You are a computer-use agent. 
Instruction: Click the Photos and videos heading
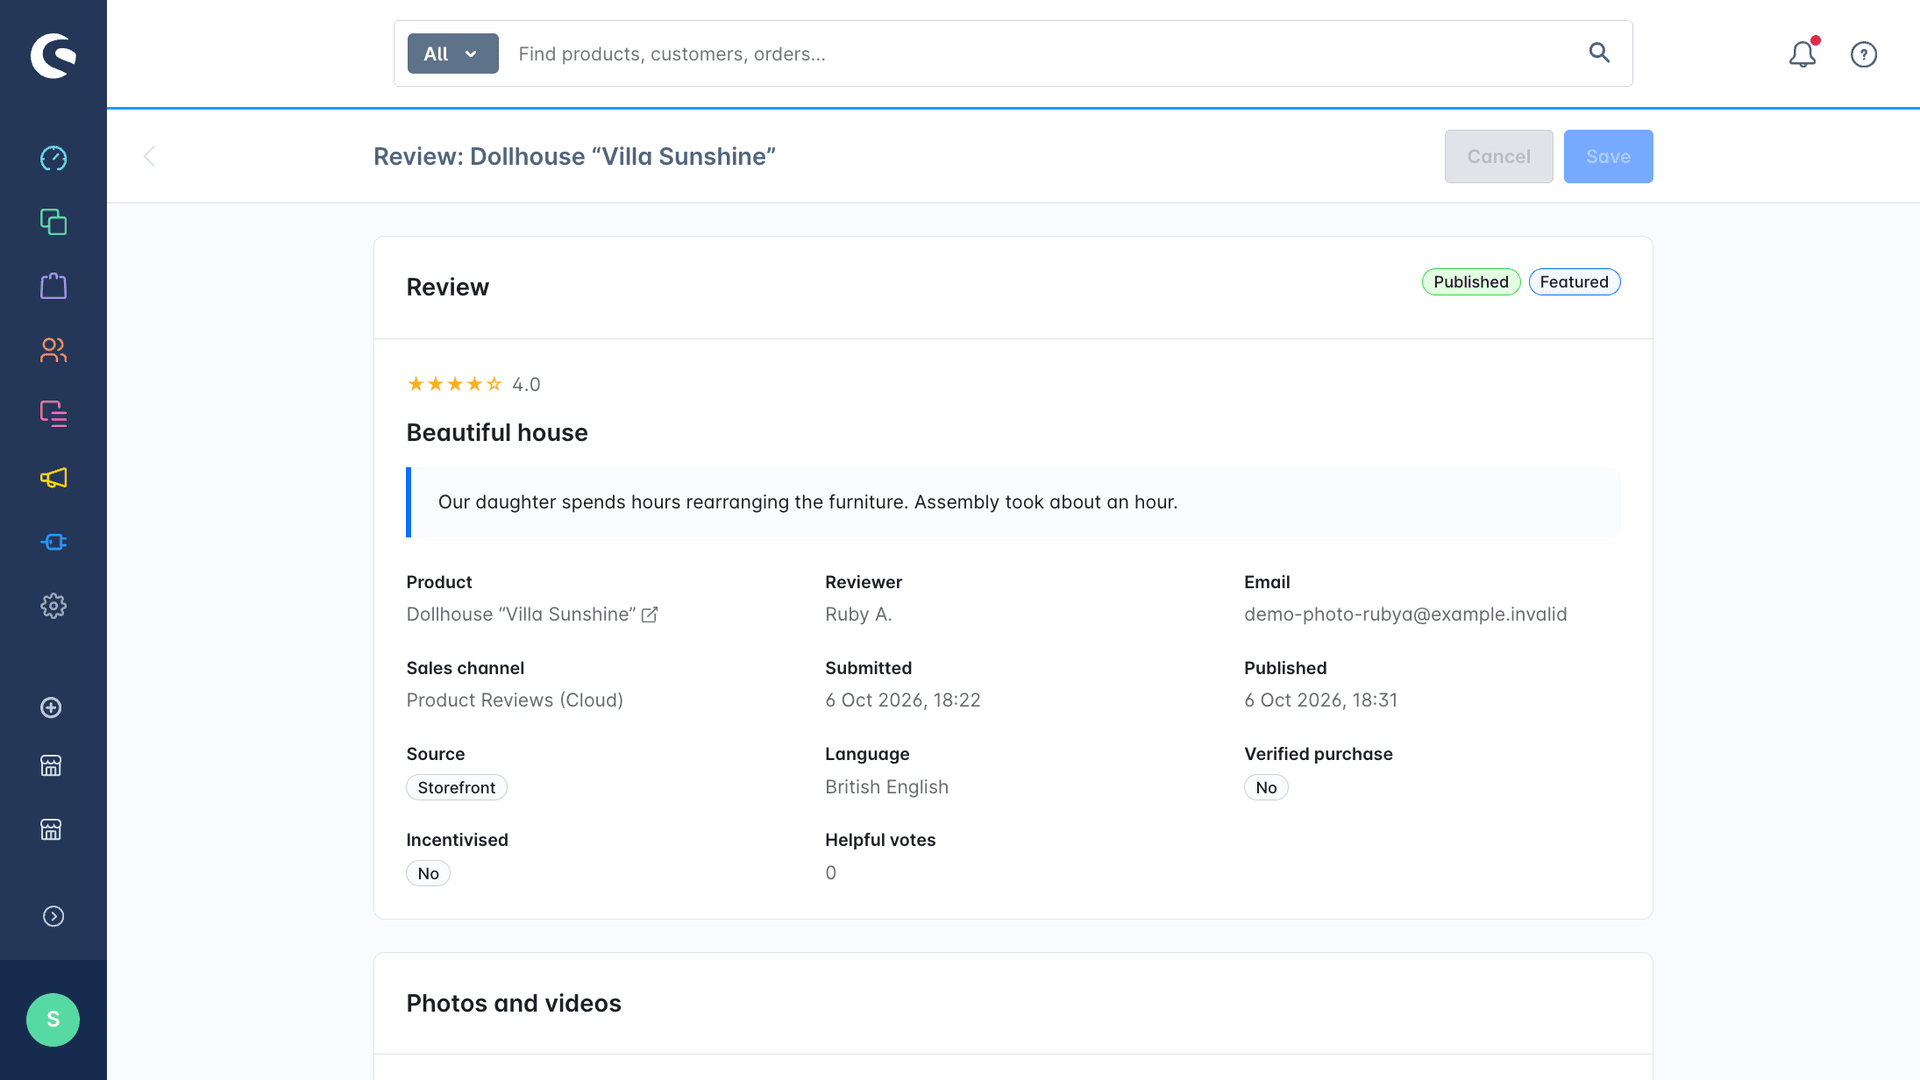coord(514,1004)
